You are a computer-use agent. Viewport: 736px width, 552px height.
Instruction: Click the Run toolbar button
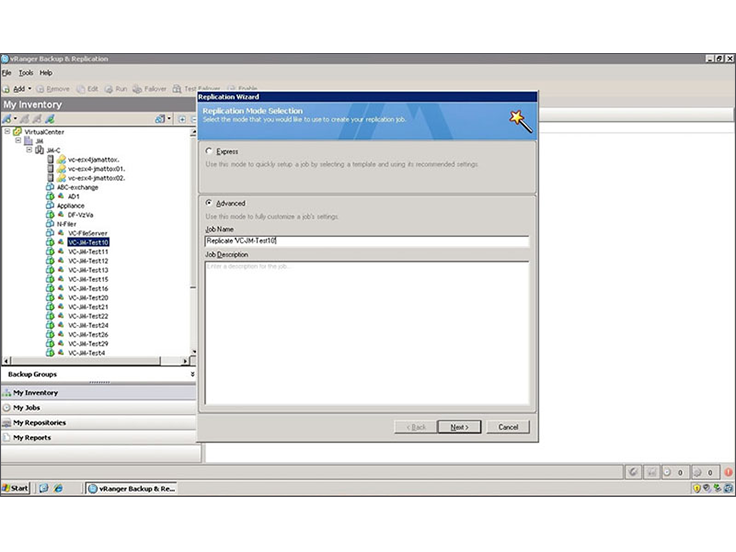click(x=116, y=89)
